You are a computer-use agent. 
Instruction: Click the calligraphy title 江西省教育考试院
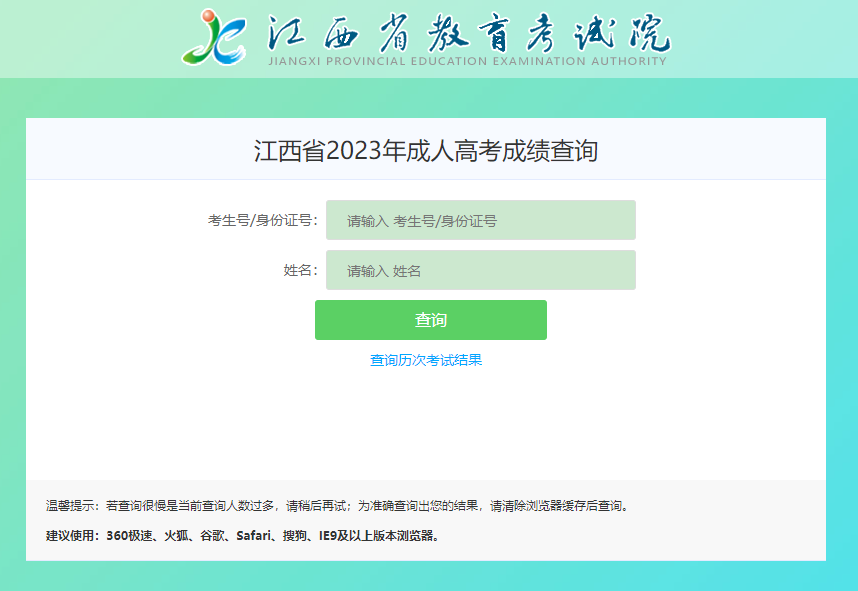pyautogui.click(x=468, y=33)
